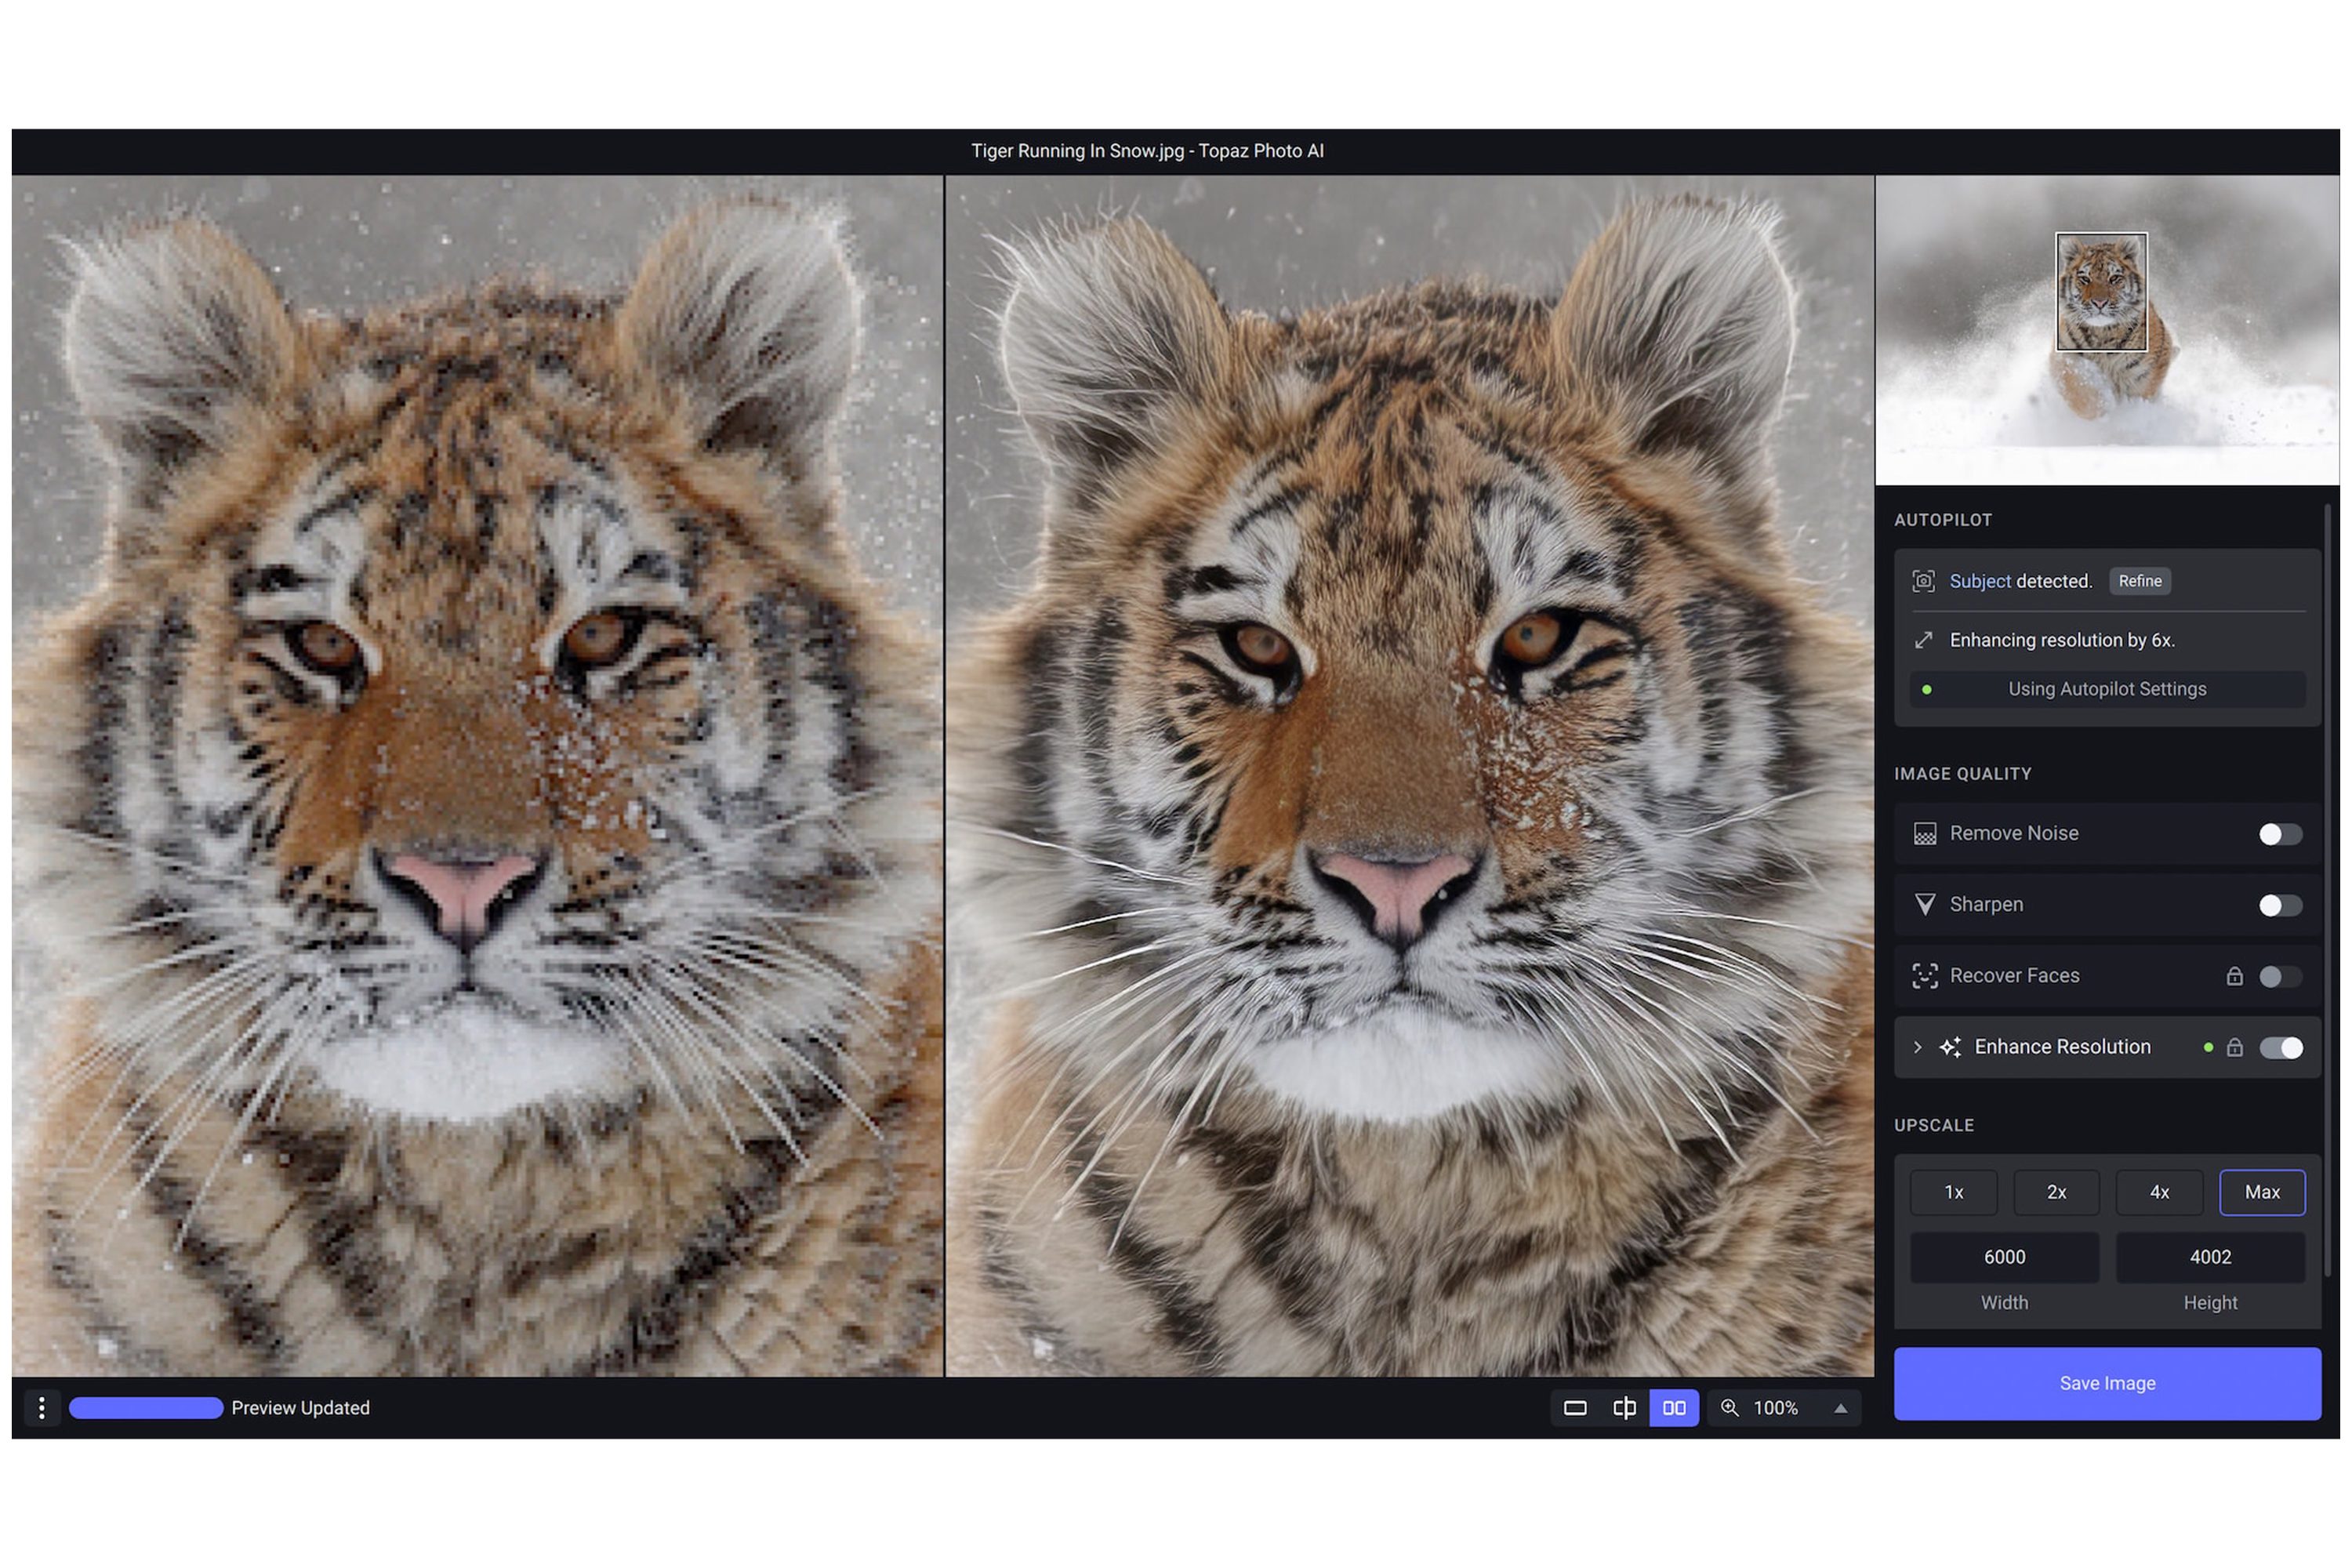The image size is (2352, 1568).
Task: Click the Subject detection icon
Action: pos(1923,581)
